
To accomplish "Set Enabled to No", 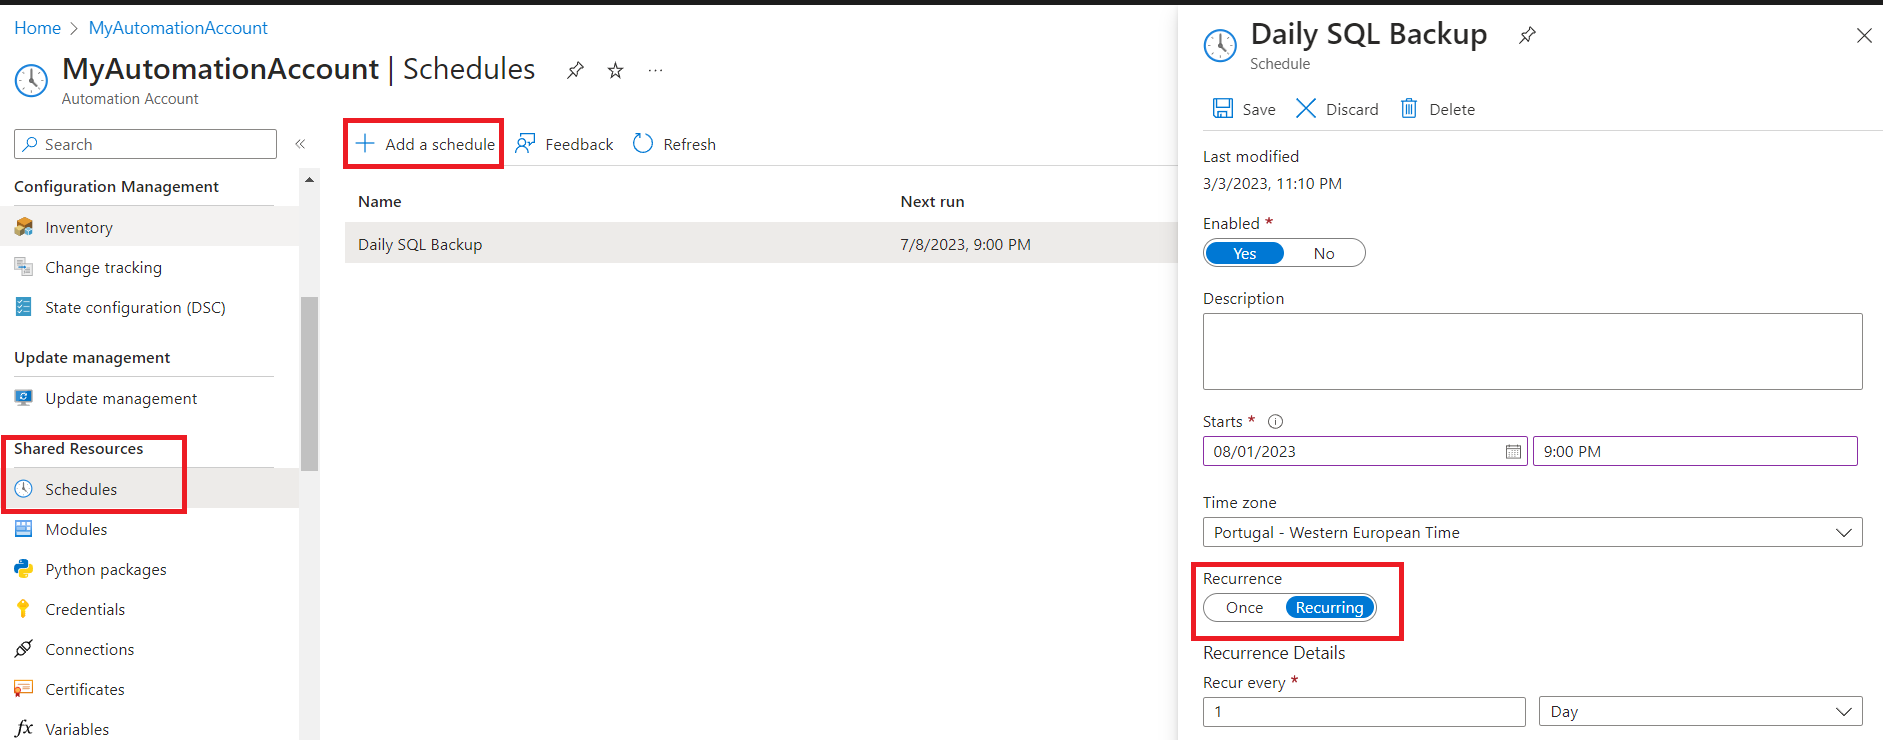I will click(1324, 253).
